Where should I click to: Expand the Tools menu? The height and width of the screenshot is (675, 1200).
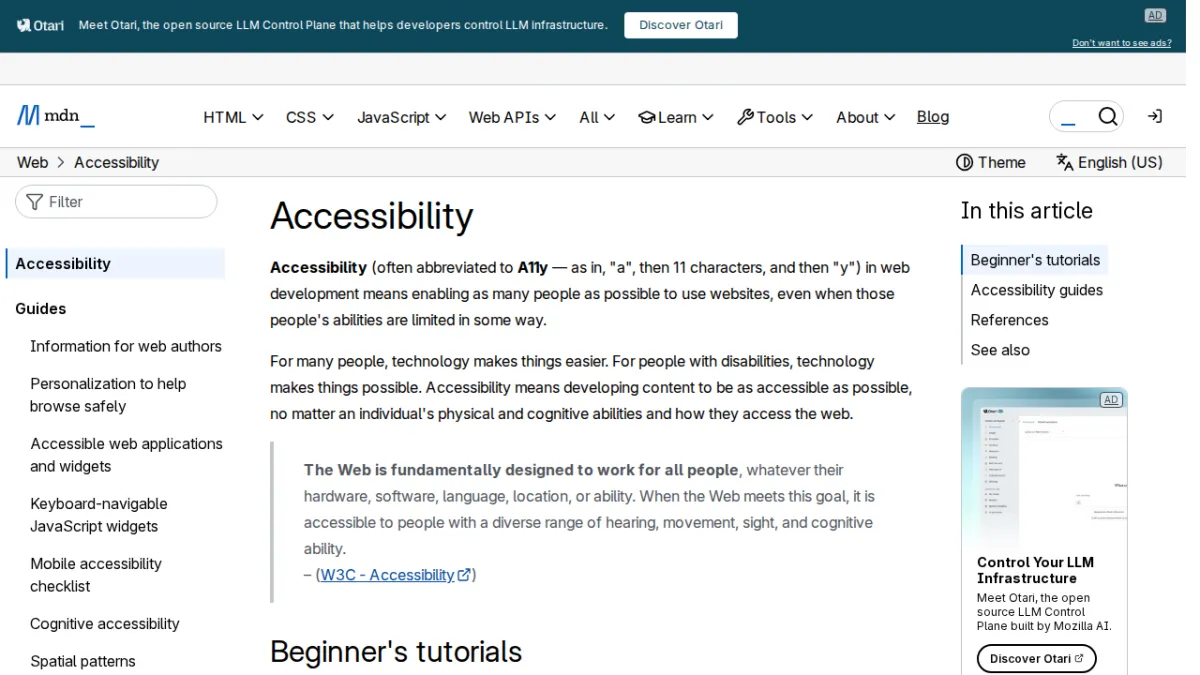[x=775, y=117]
